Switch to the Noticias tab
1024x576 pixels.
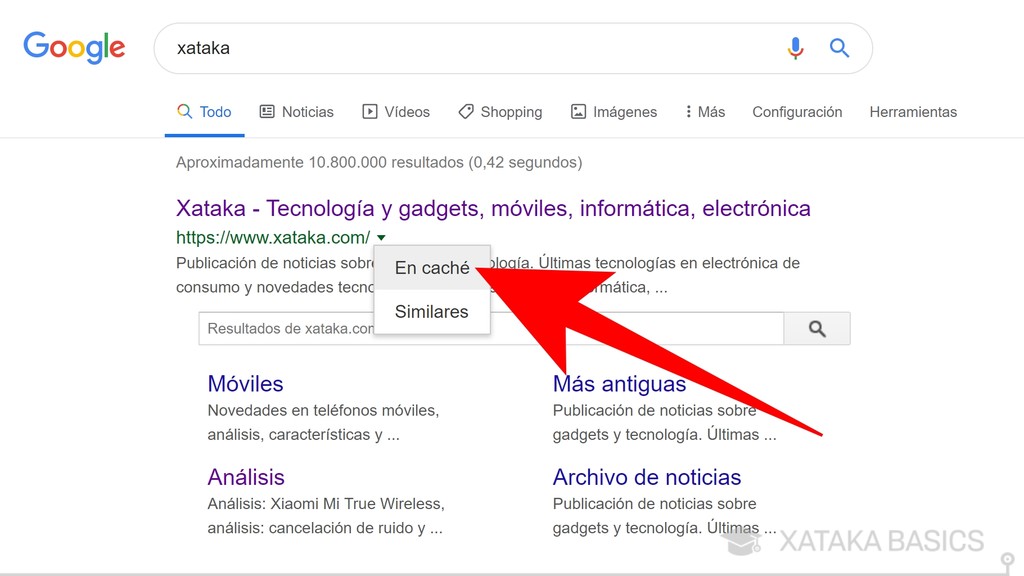[x=307, y=111]
